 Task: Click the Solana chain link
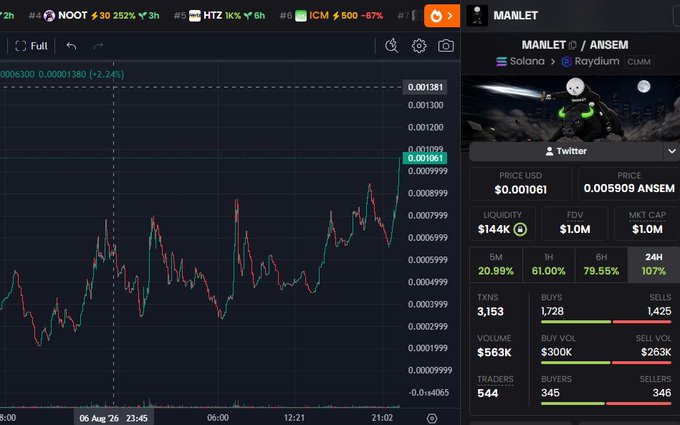pyautogui.click(x=520, y=61)
